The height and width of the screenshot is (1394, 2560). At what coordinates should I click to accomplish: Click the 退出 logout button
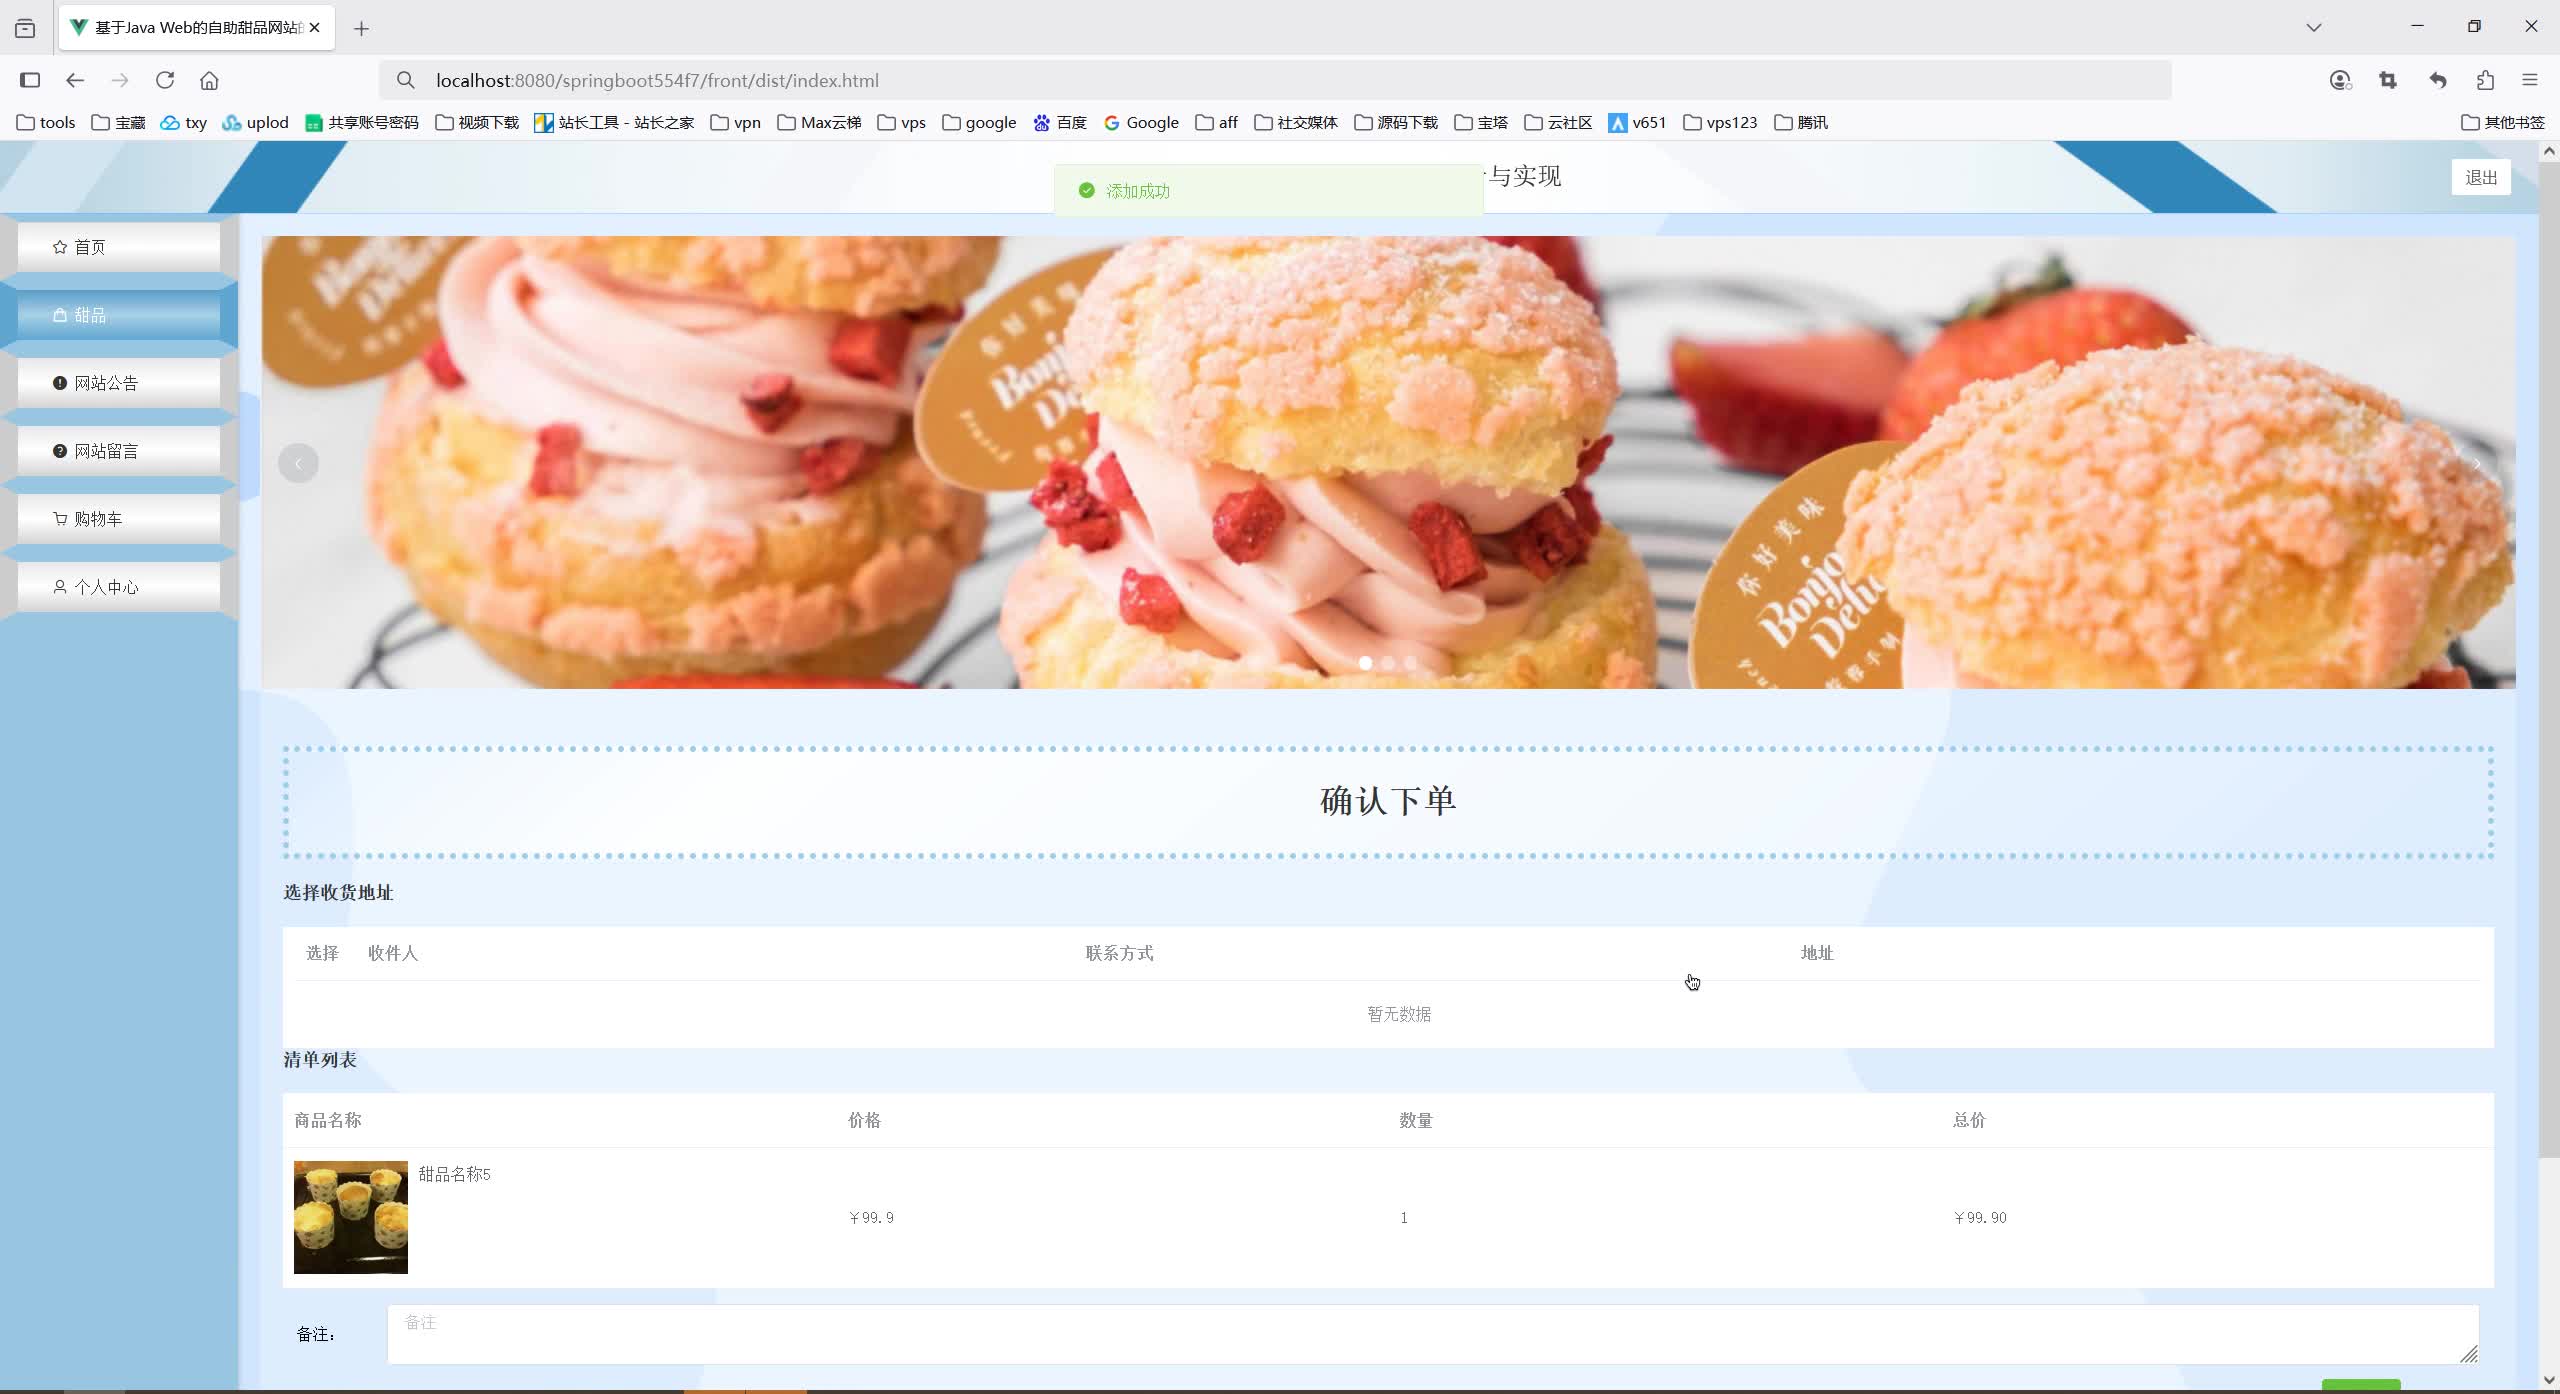pos(2481,177)
